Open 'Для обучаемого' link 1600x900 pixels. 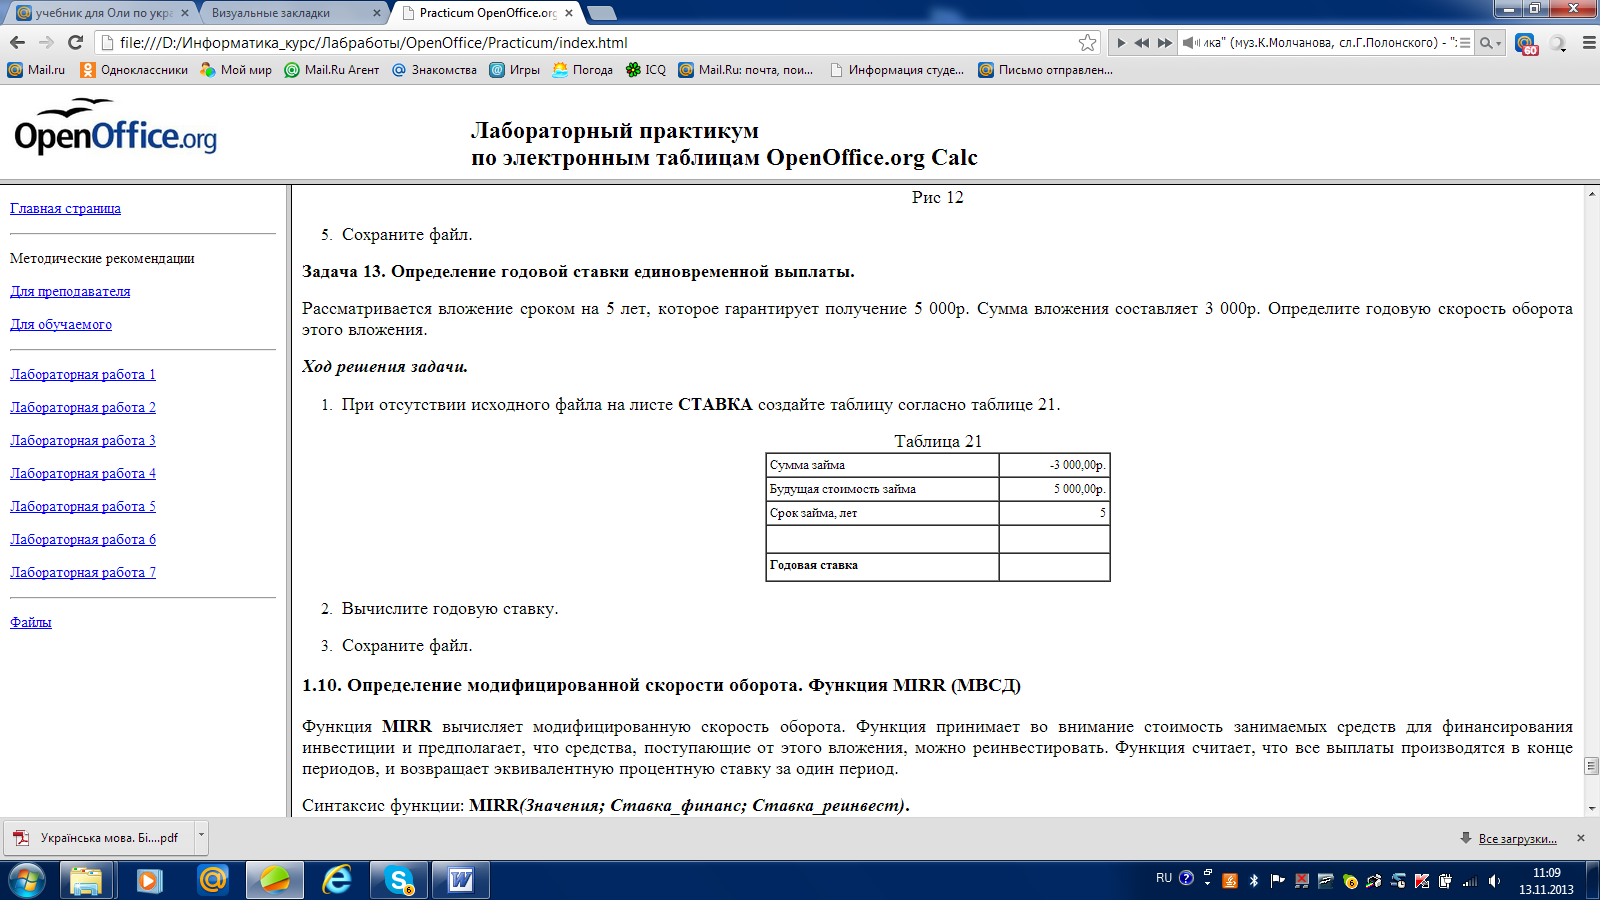coord(61,324)
